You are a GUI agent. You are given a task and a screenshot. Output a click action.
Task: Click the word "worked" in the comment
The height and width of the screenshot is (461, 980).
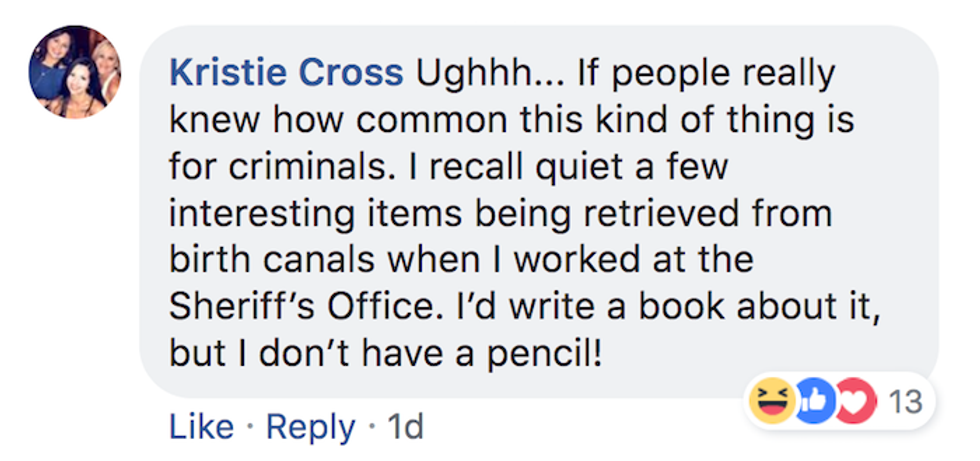click(x=577, y=259)
